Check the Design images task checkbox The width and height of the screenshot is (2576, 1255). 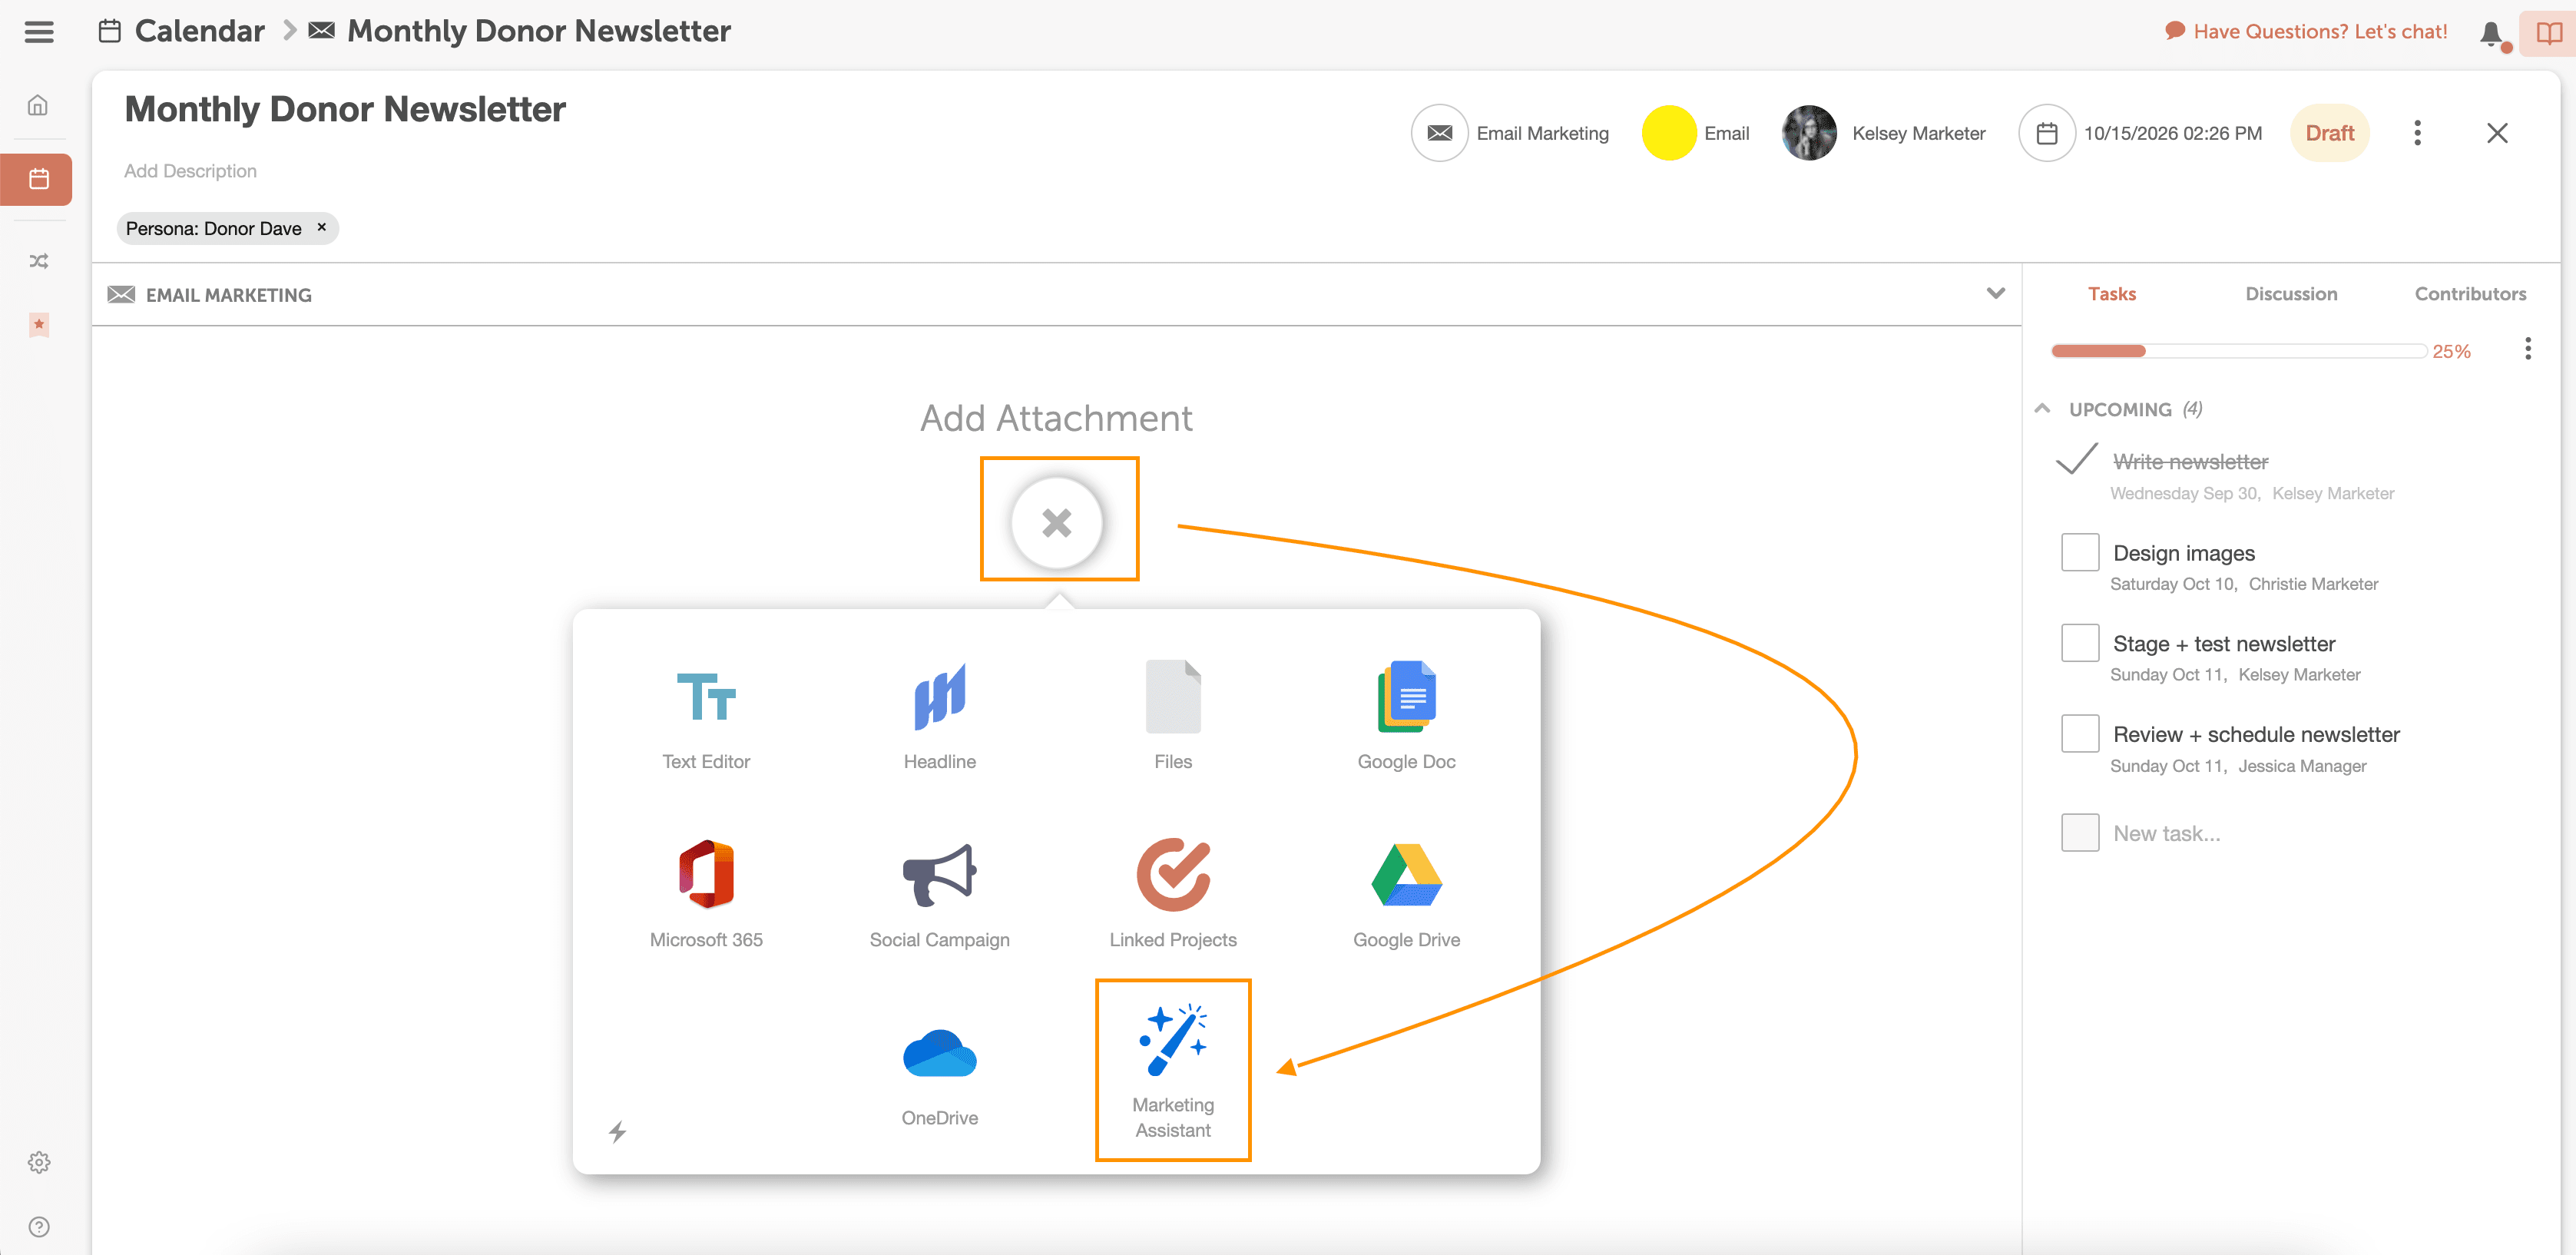(x=2080, y=552)
